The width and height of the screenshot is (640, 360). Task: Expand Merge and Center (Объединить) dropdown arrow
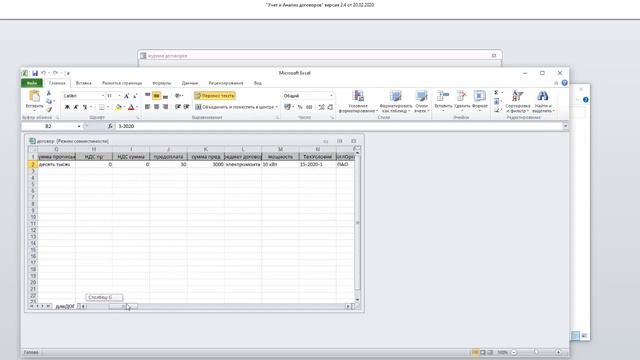(x=277, y=107)
